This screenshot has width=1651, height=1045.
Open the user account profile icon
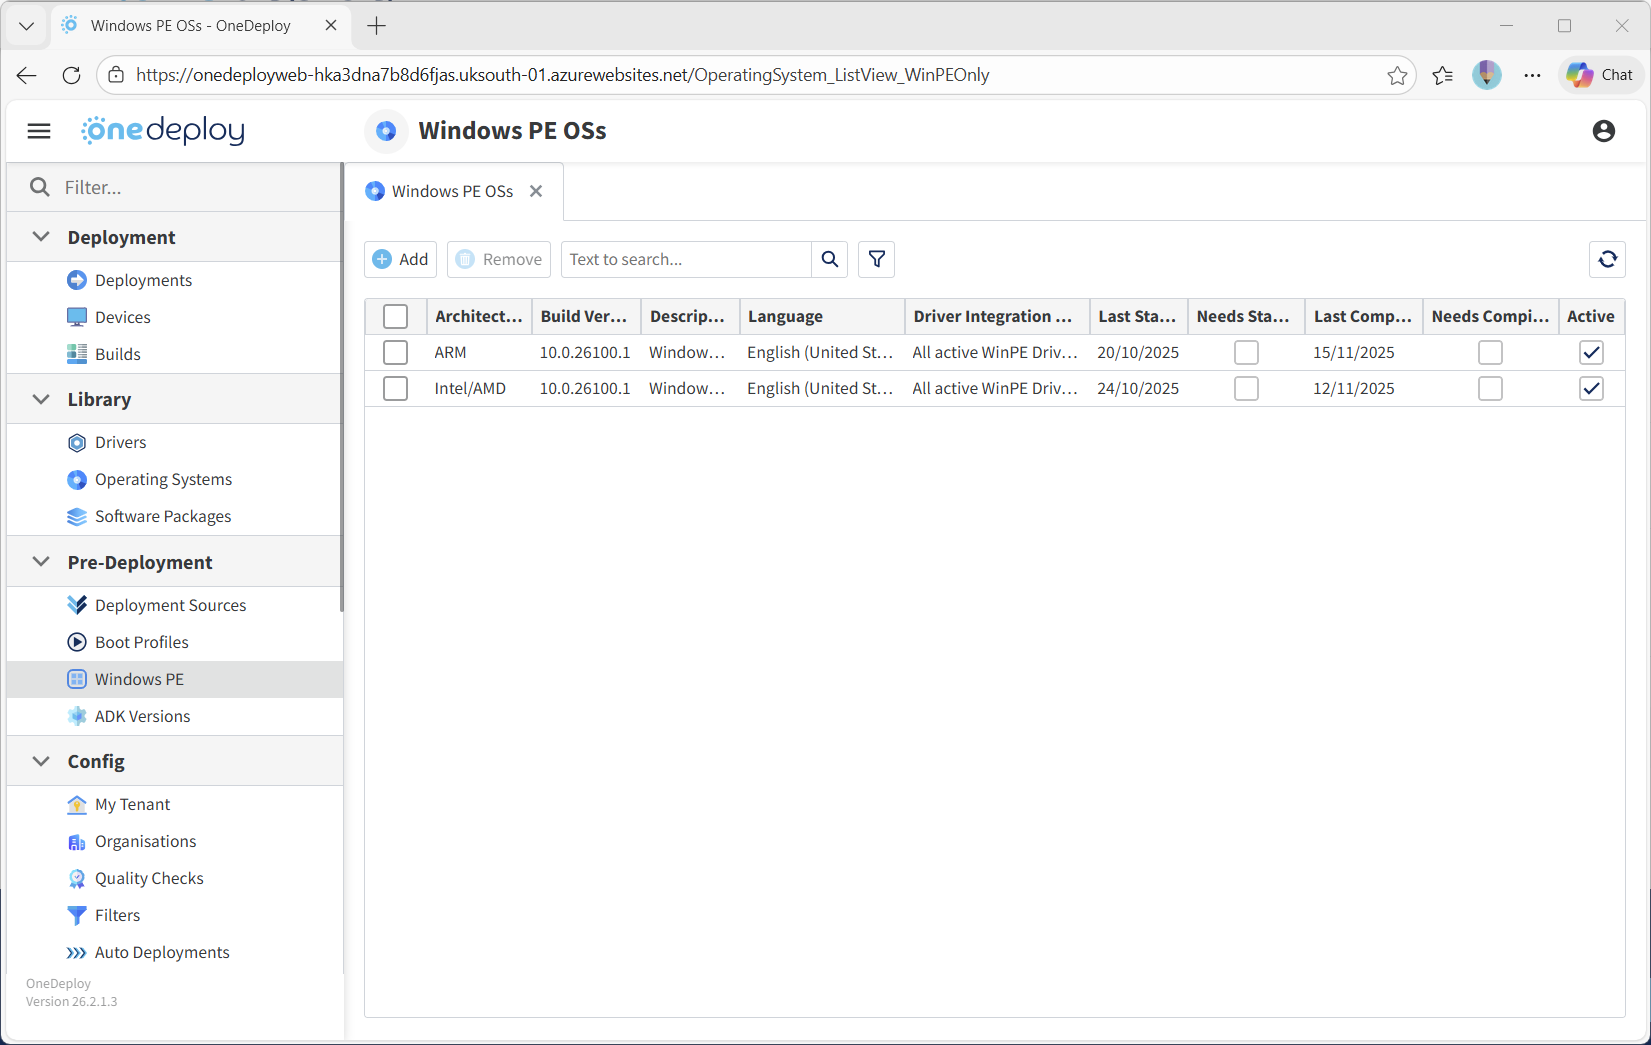[1603, 131]
